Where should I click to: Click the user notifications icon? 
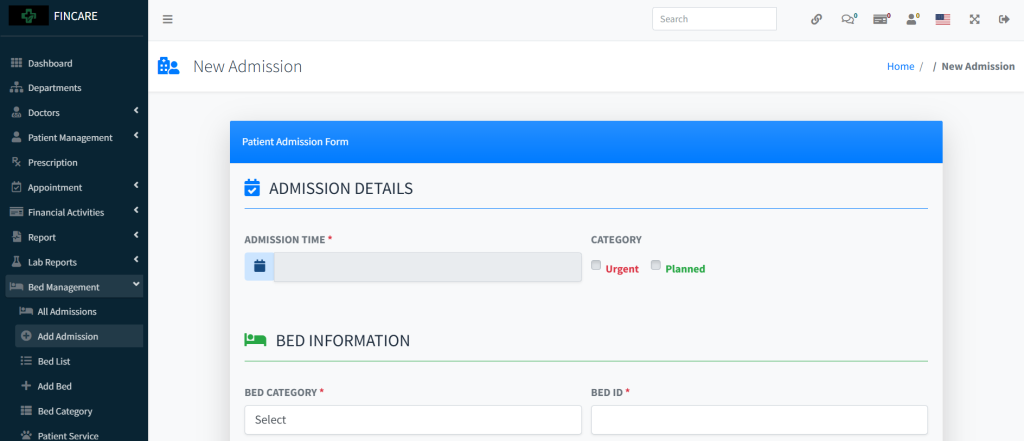click(x=911, y=19)
